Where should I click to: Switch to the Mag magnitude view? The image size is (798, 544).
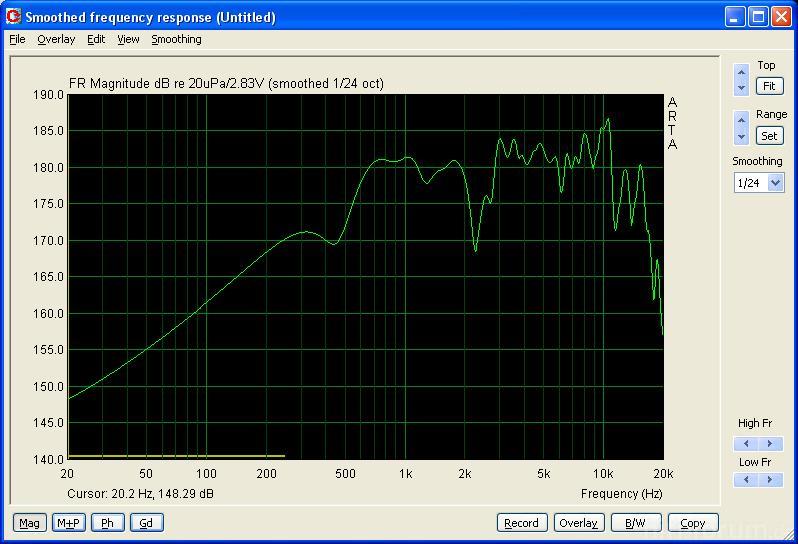(29, 522)
